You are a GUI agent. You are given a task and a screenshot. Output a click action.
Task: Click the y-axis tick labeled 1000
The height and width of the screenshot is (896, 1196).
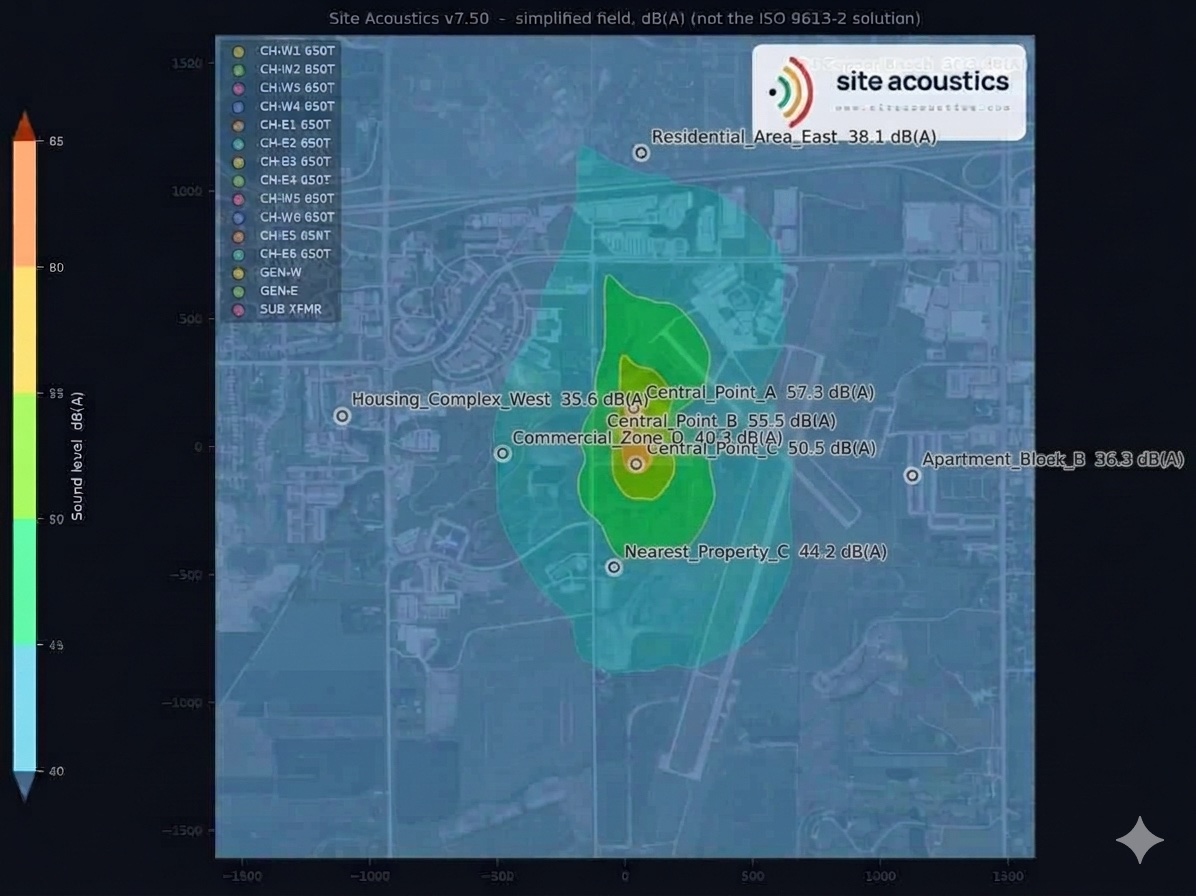pyautogui.click(x=187, y=191)
